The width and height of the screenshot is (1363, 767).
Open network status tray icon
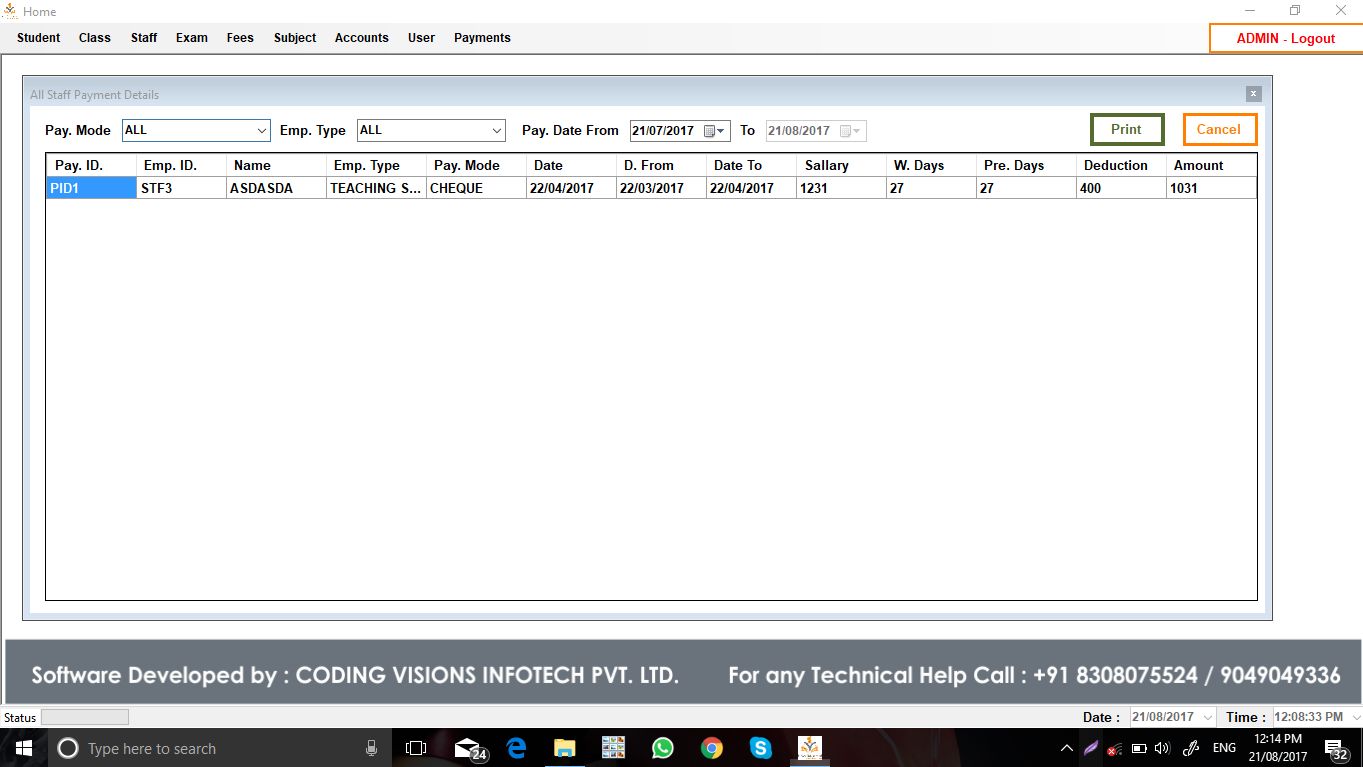click(1114, 748)
